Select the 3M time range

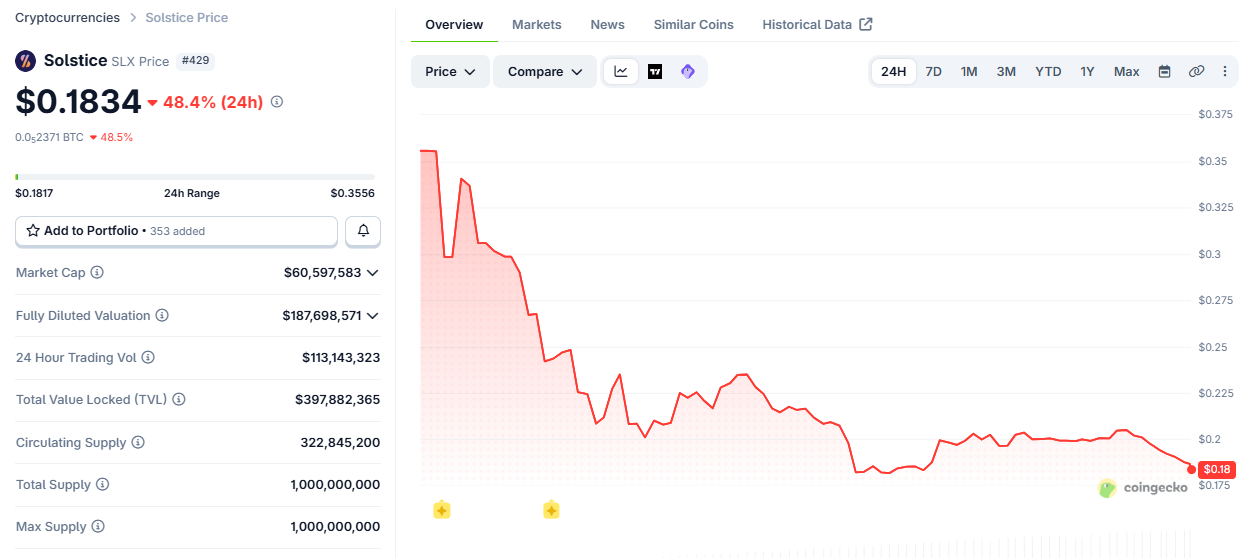click(1006, 71)
